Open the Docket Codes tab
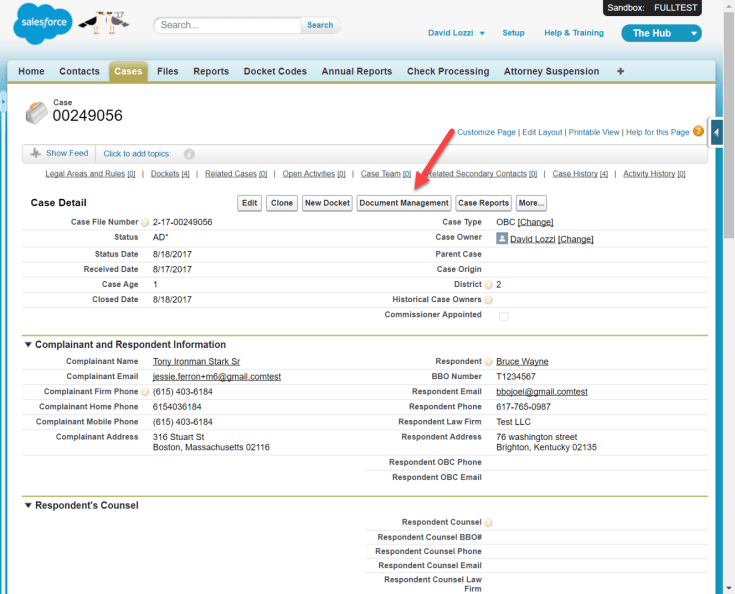 point(275,71)
